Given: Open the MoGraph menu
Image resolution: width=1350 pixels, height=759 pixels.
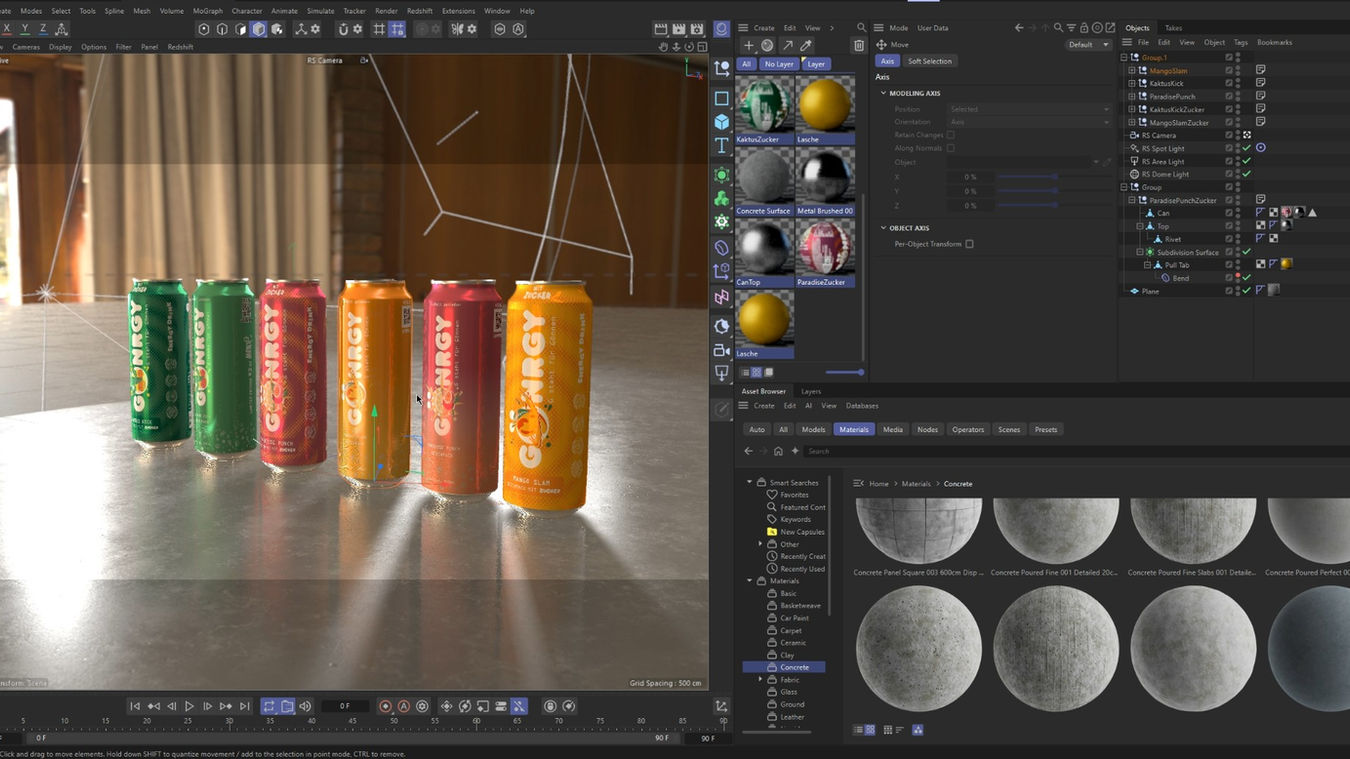Looking at the screenshot, I should click(207, 11).
